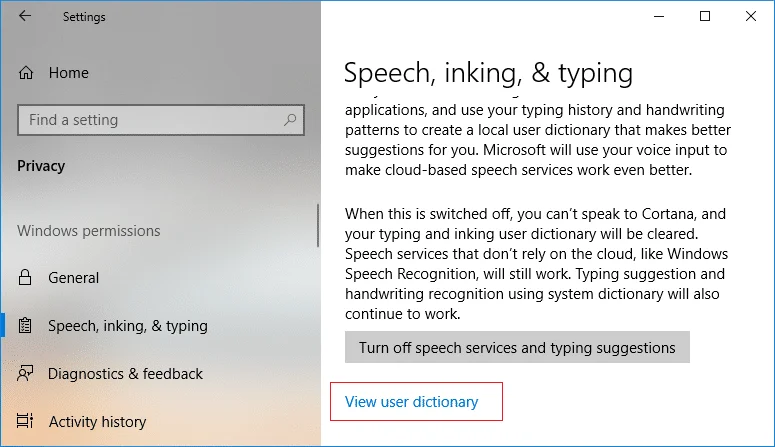Image resolution: width=775 pixels, height=447 pixels.
Task: Maximize the Settings window
Action: [x=705, y=16]
